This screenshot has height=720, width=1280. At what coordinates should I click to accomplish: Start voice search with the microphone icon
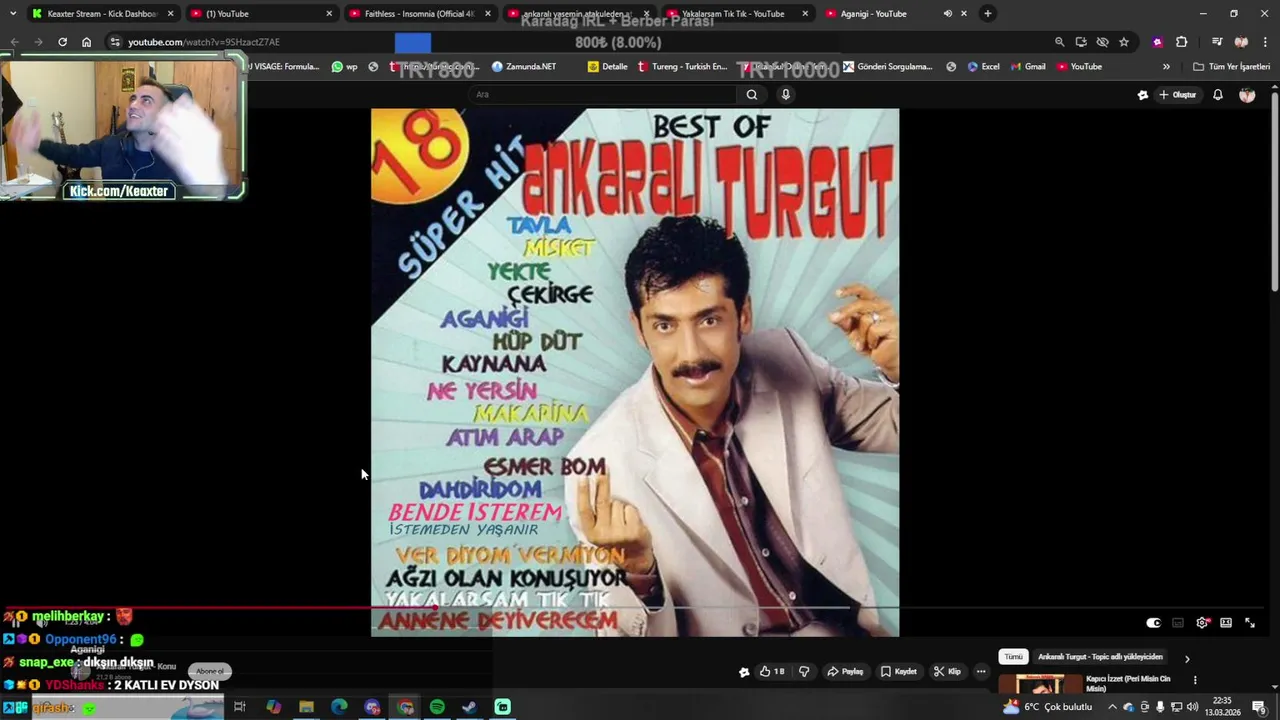pyautogui.click(x=786, y=95)
